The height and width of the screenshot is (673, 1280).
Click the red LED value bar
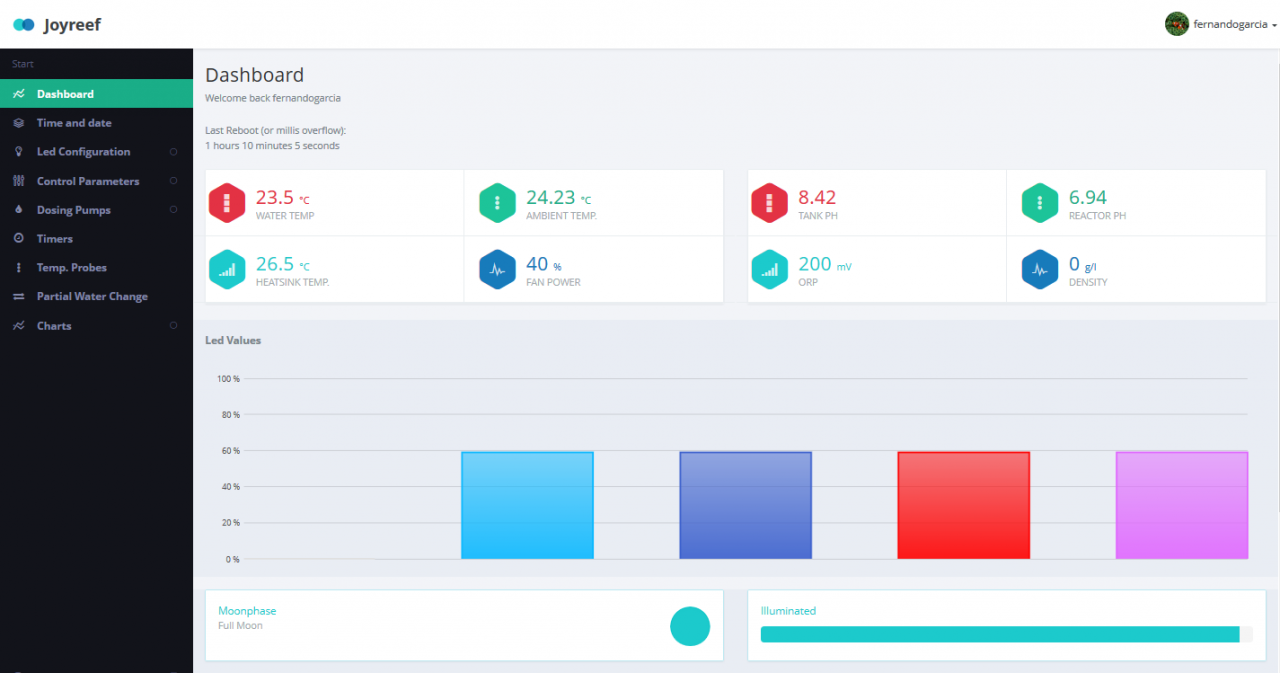point(963,505)
